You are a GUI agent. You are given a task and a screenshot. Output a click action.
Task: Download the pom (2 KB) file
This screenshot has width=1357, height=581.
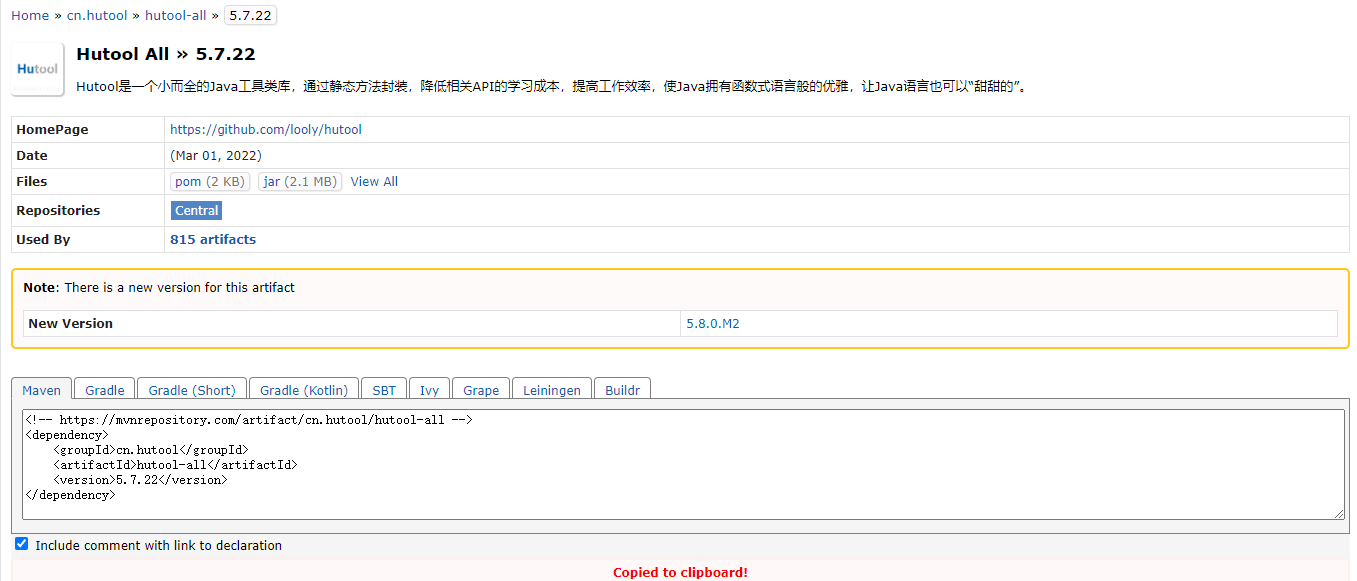tap(210, 181)
